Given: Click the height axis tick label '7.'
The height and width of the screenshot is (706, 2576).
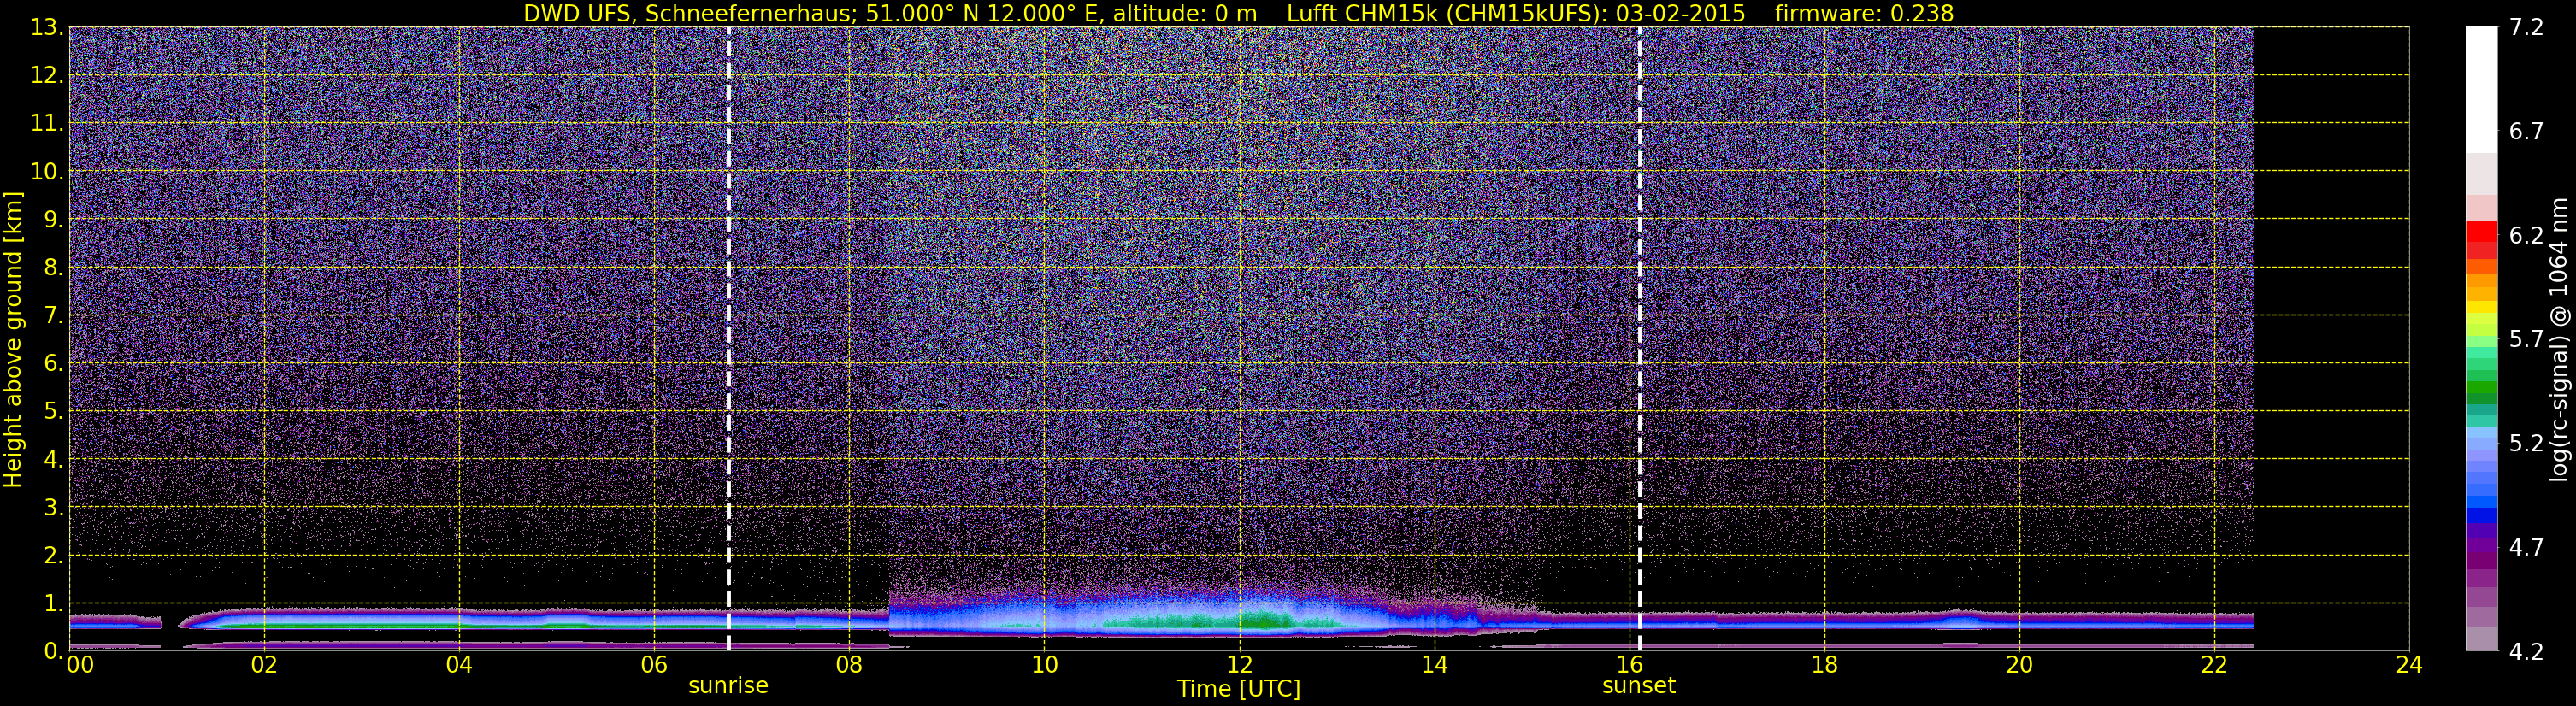Looking at the screenshot, I should [x=52, y=316].
